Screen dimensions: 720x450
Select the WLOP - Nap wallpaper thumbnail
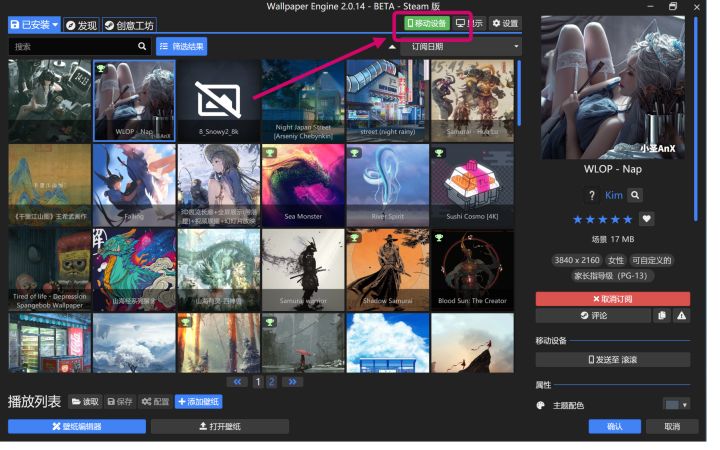(134, 101)
